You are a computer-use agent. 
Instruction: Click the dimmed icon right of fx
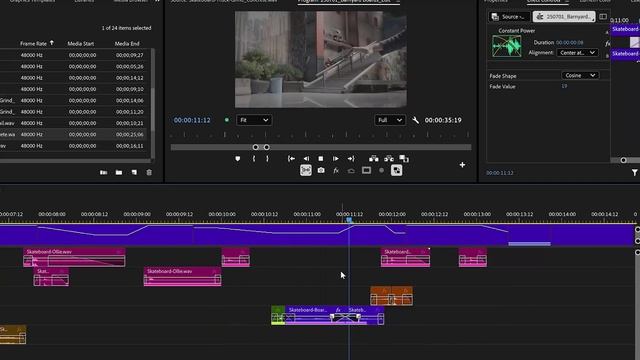351,171
